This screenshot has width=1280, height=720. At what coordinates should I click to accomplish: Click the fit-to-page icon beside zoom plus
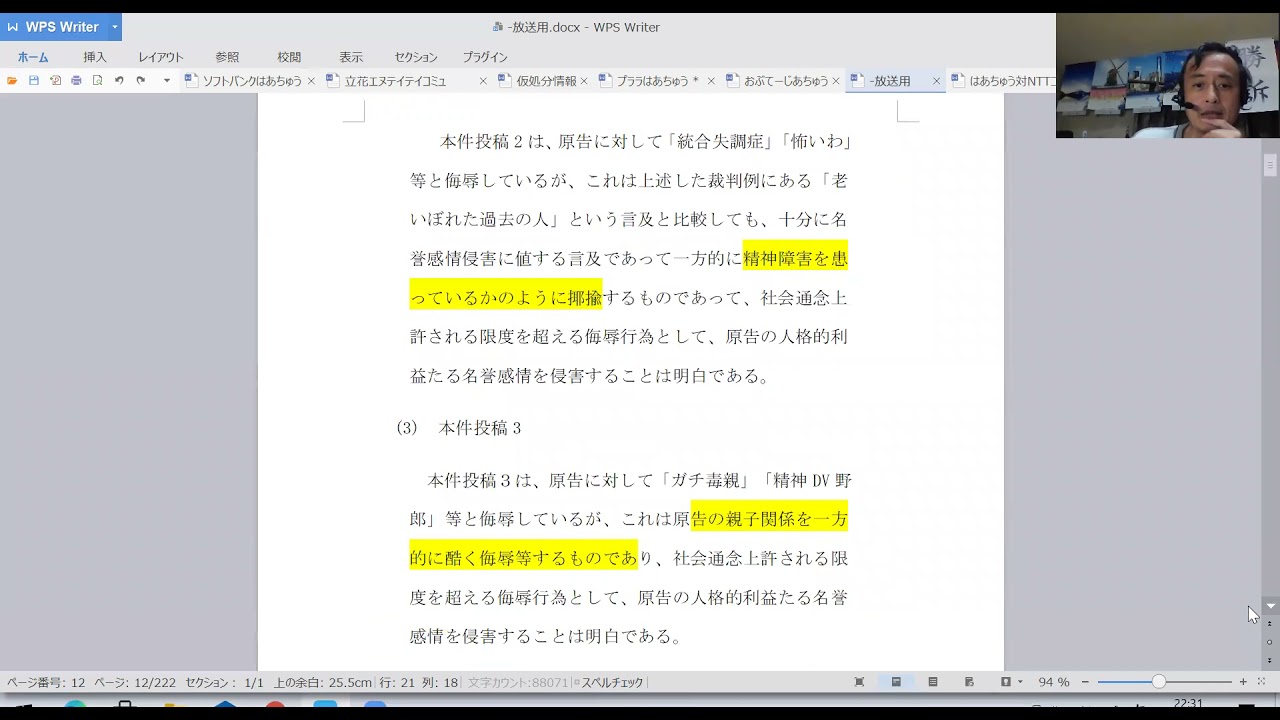(1261, 682)
